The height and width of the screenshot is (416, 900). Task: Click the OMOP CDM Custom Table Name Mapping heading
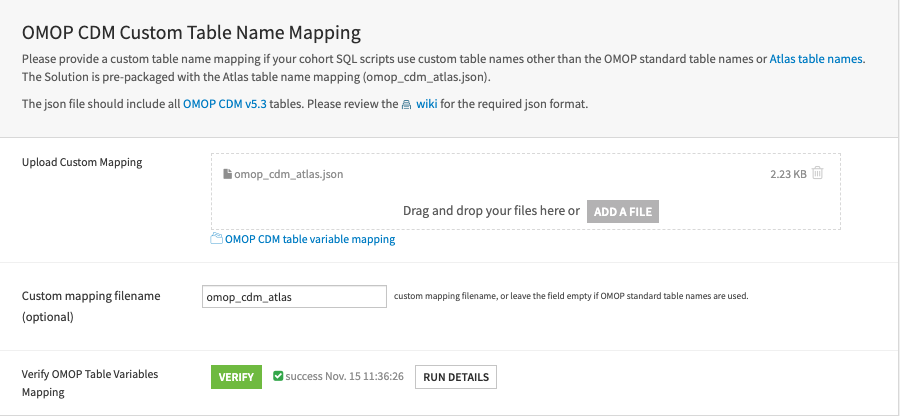click(191, 33)
